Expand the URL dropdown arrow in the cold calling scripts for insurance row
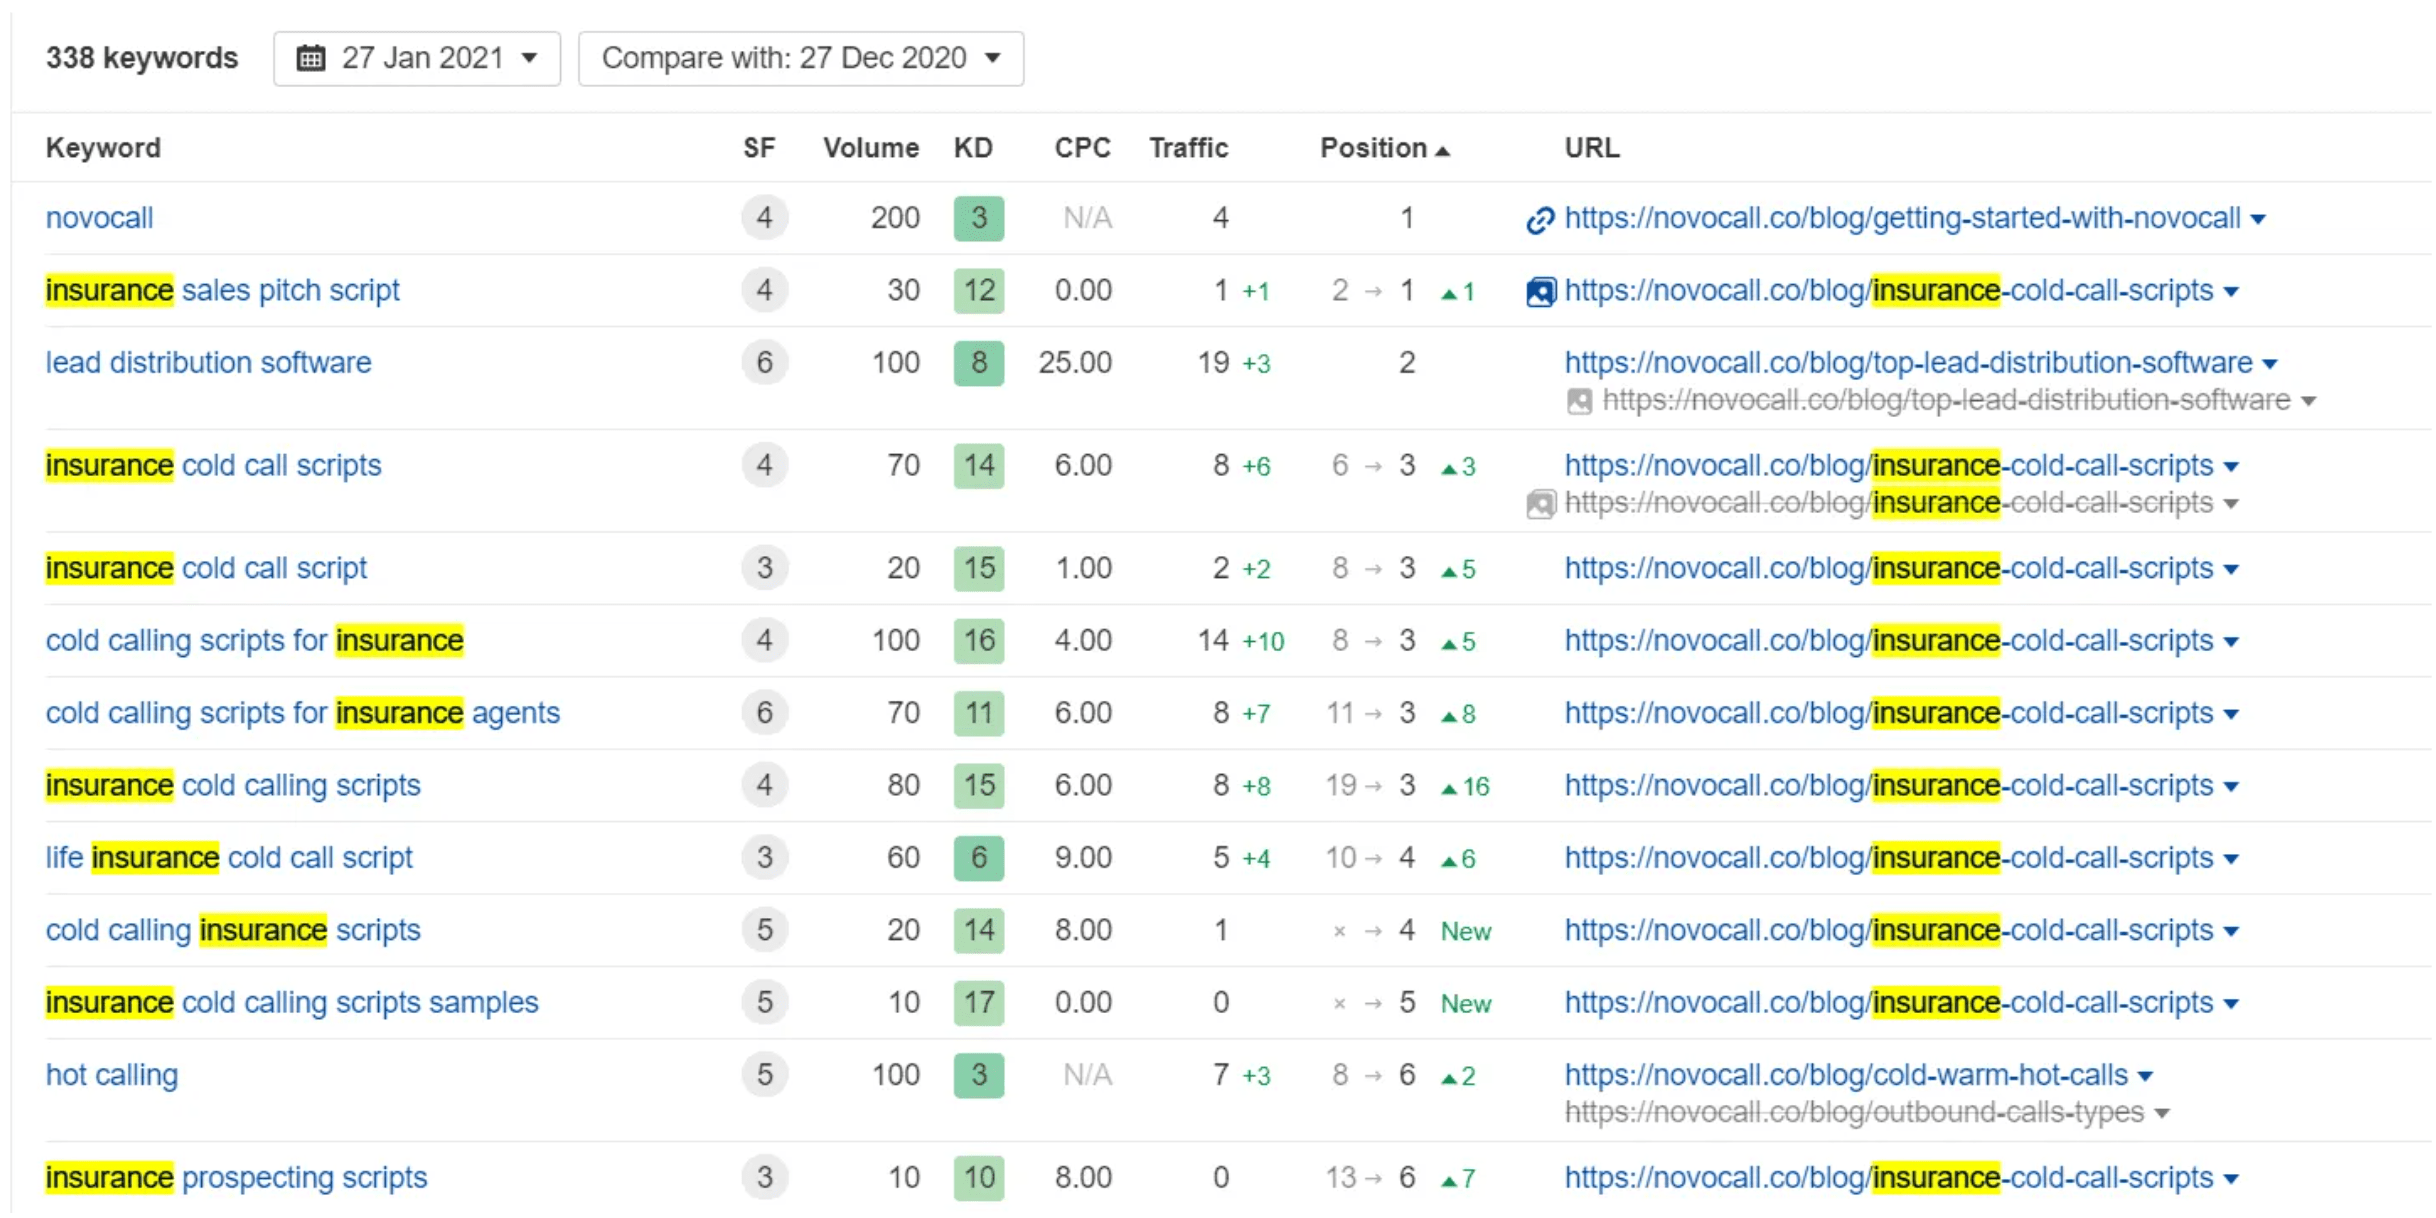 [2231, 642]
